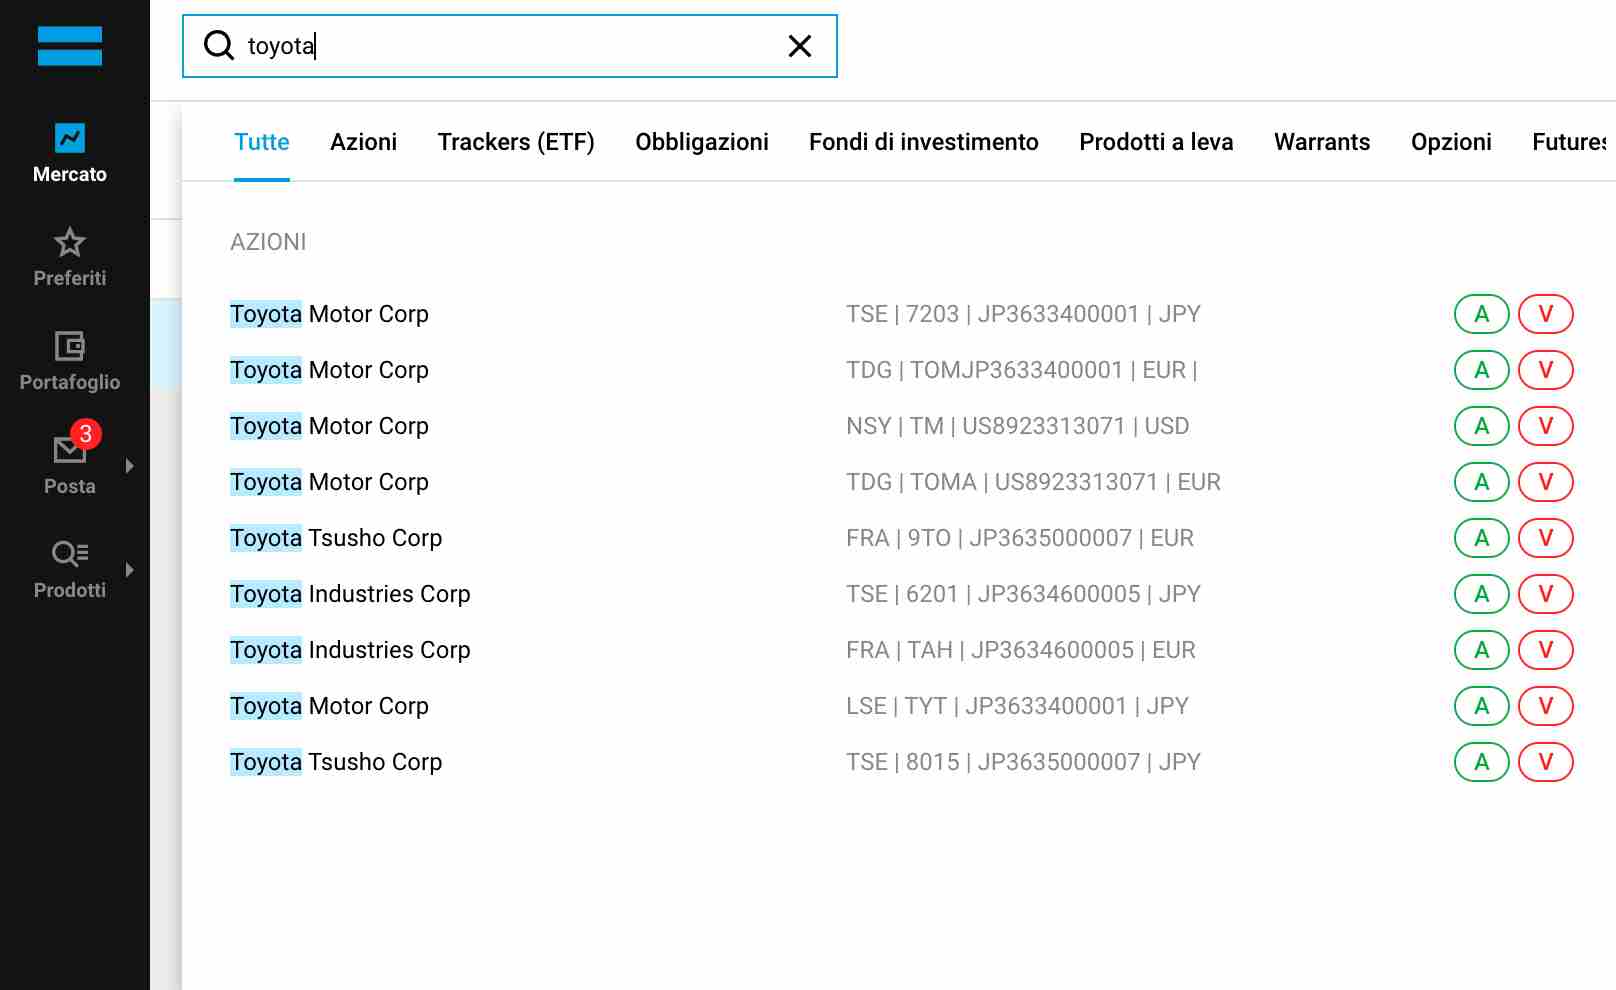This screenshot has width=1616, height=990.
Task: Buy Toyota Motor Corp TSE 7203 with A
Action: point(1481,314)
